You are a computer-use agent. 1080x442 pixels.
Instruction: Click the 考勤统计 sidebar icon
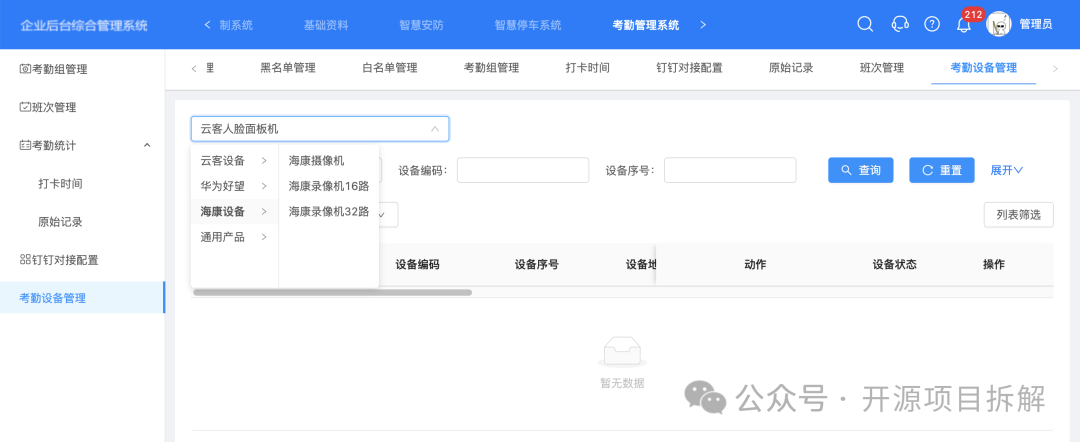pos(25,145)
